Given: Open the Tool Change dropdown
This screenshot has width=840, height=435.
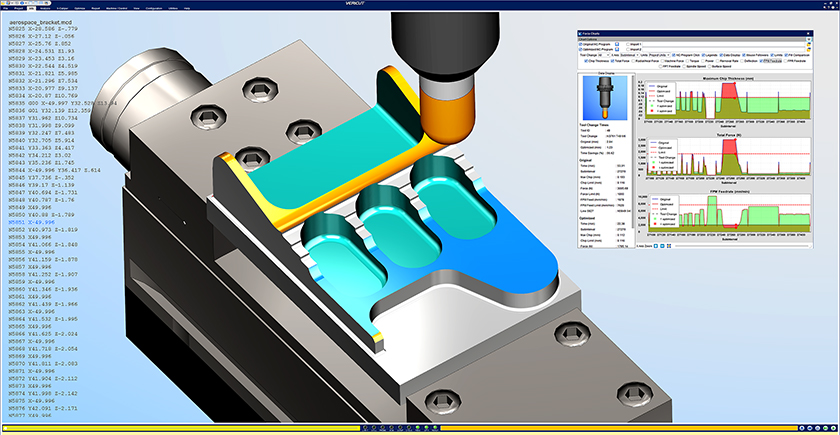Looking at the screenshot, I should tap(606, 53).
